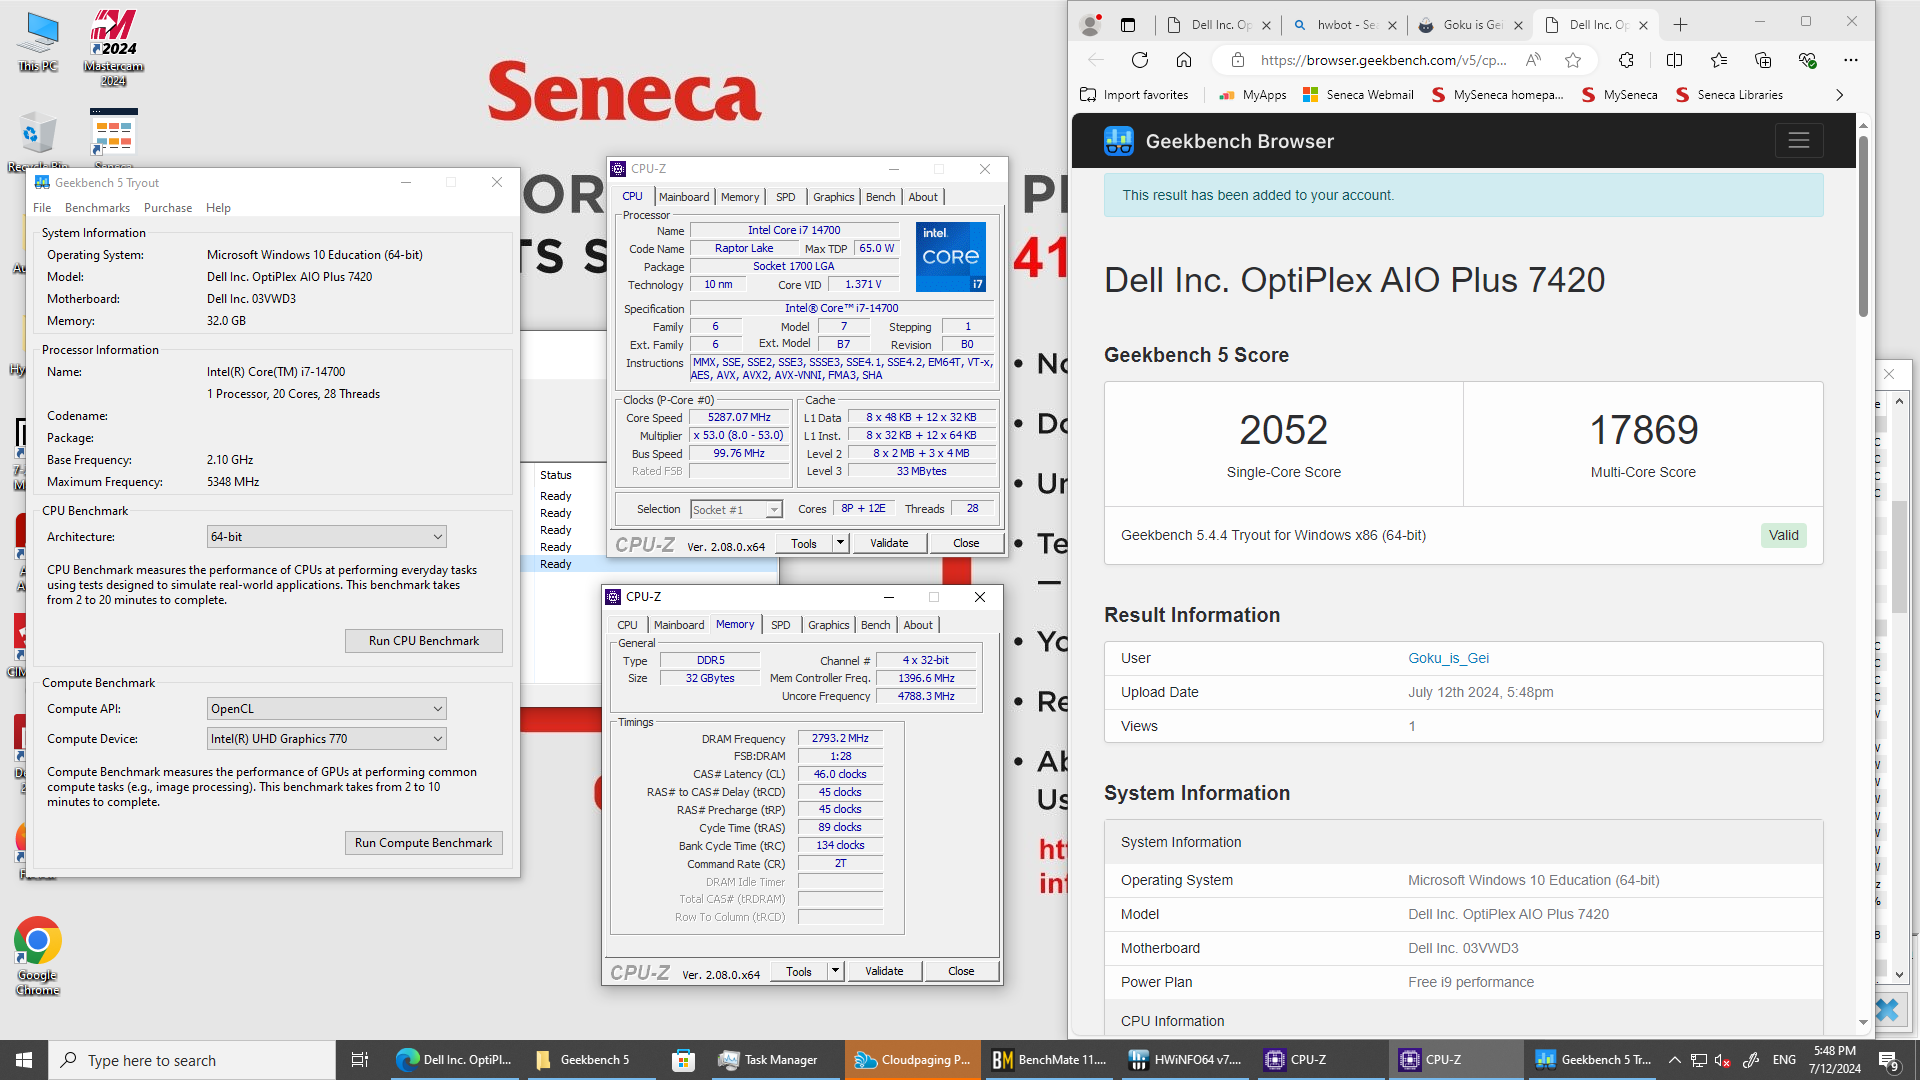Open the Compute API OpenCL dropdown
This screenshot has height=1080, width=1920.
(326, 709)
